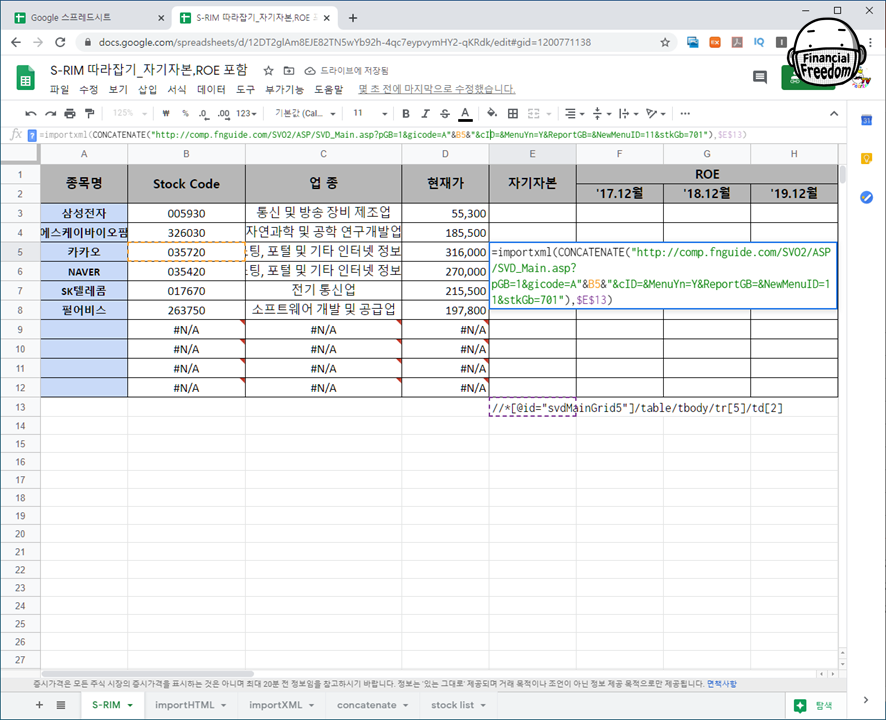The width and height of the screenshot is (886, 720).
Task: Select cell with 삼성전자
Action: pos(84,213)
